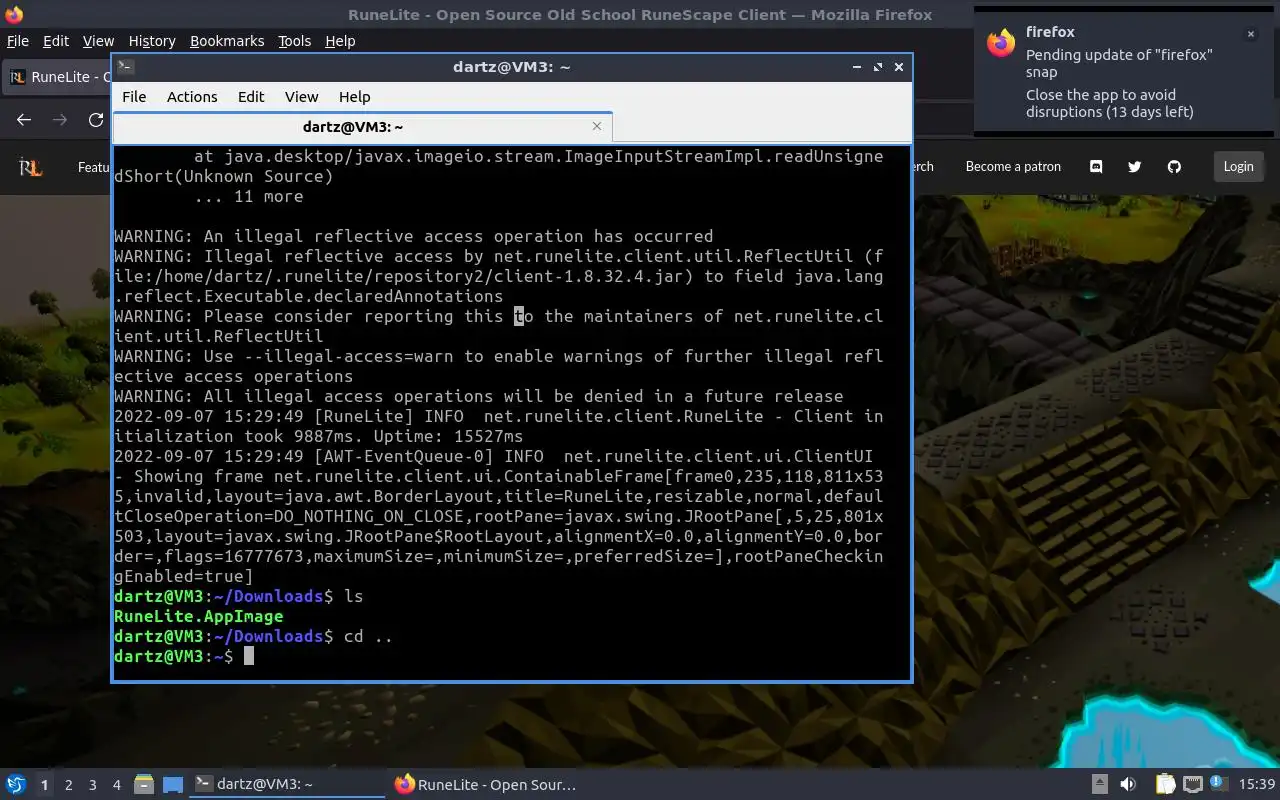Activate the RuneLite Firefox taskbar entry

tap(487, 785)
